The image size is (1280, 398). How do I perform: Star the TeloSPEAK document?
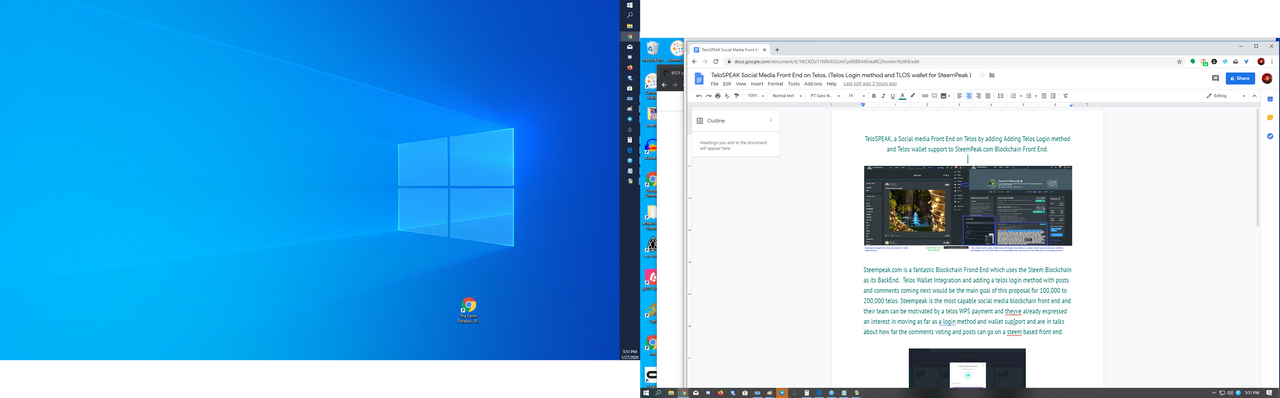point(982,75)
